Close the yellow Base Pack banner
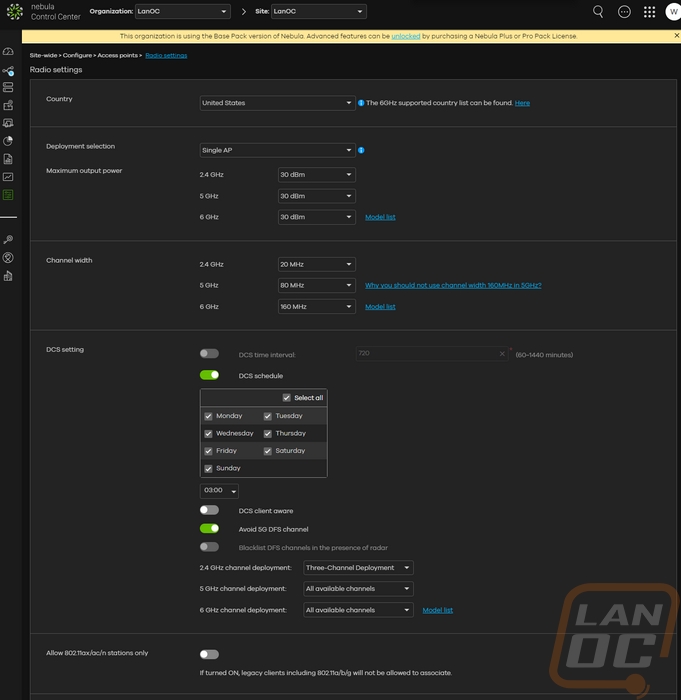681x700 pixels. 677,36
